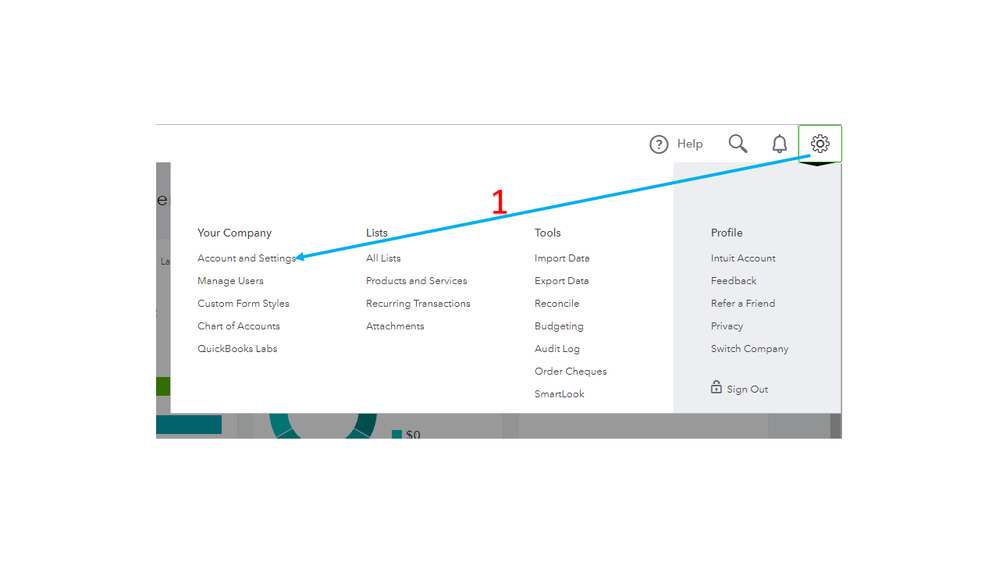The height and width of the screenshot is (562, 999).
Task: Click the Lists heading
Action: coord(377,233)
